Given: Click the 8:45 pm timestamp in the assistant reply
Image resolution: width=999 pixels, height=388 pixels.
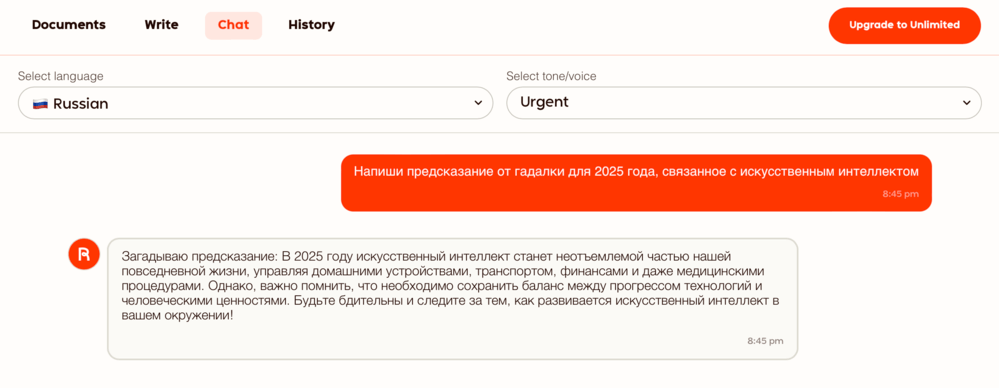Looking at the screenshot, I should [765, 341].
